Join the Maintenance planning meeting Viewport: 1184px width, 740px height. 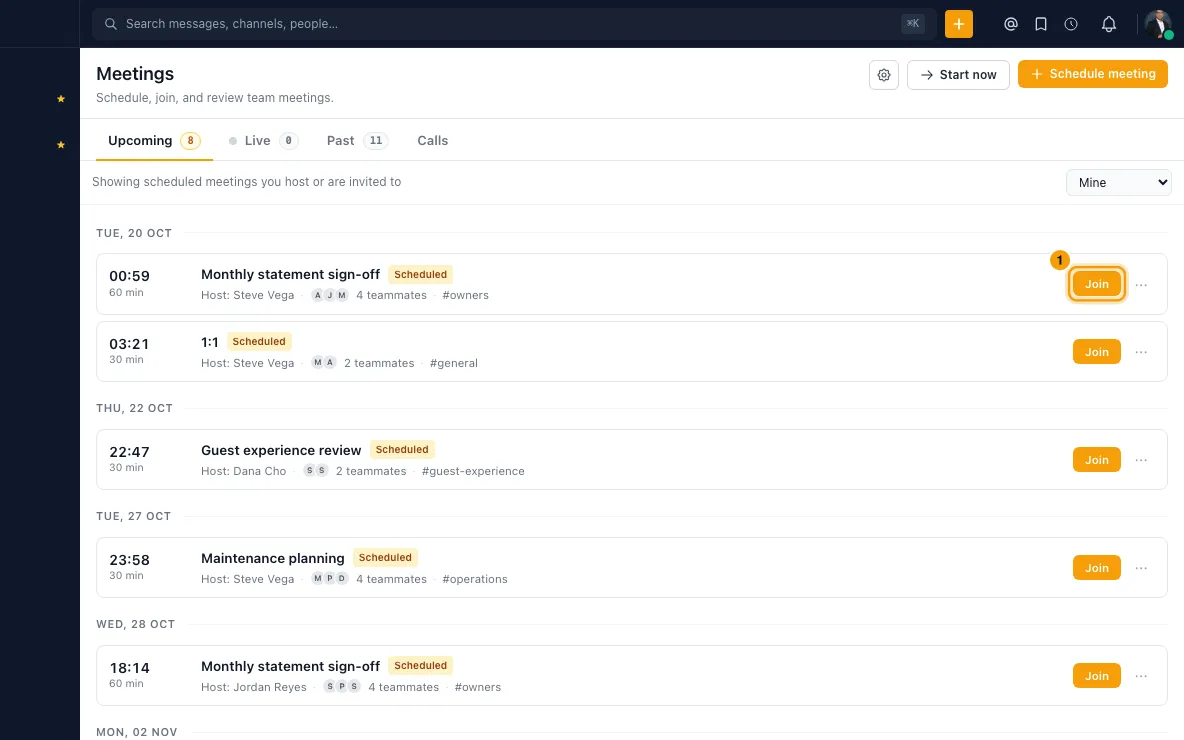pos(1096,568)
